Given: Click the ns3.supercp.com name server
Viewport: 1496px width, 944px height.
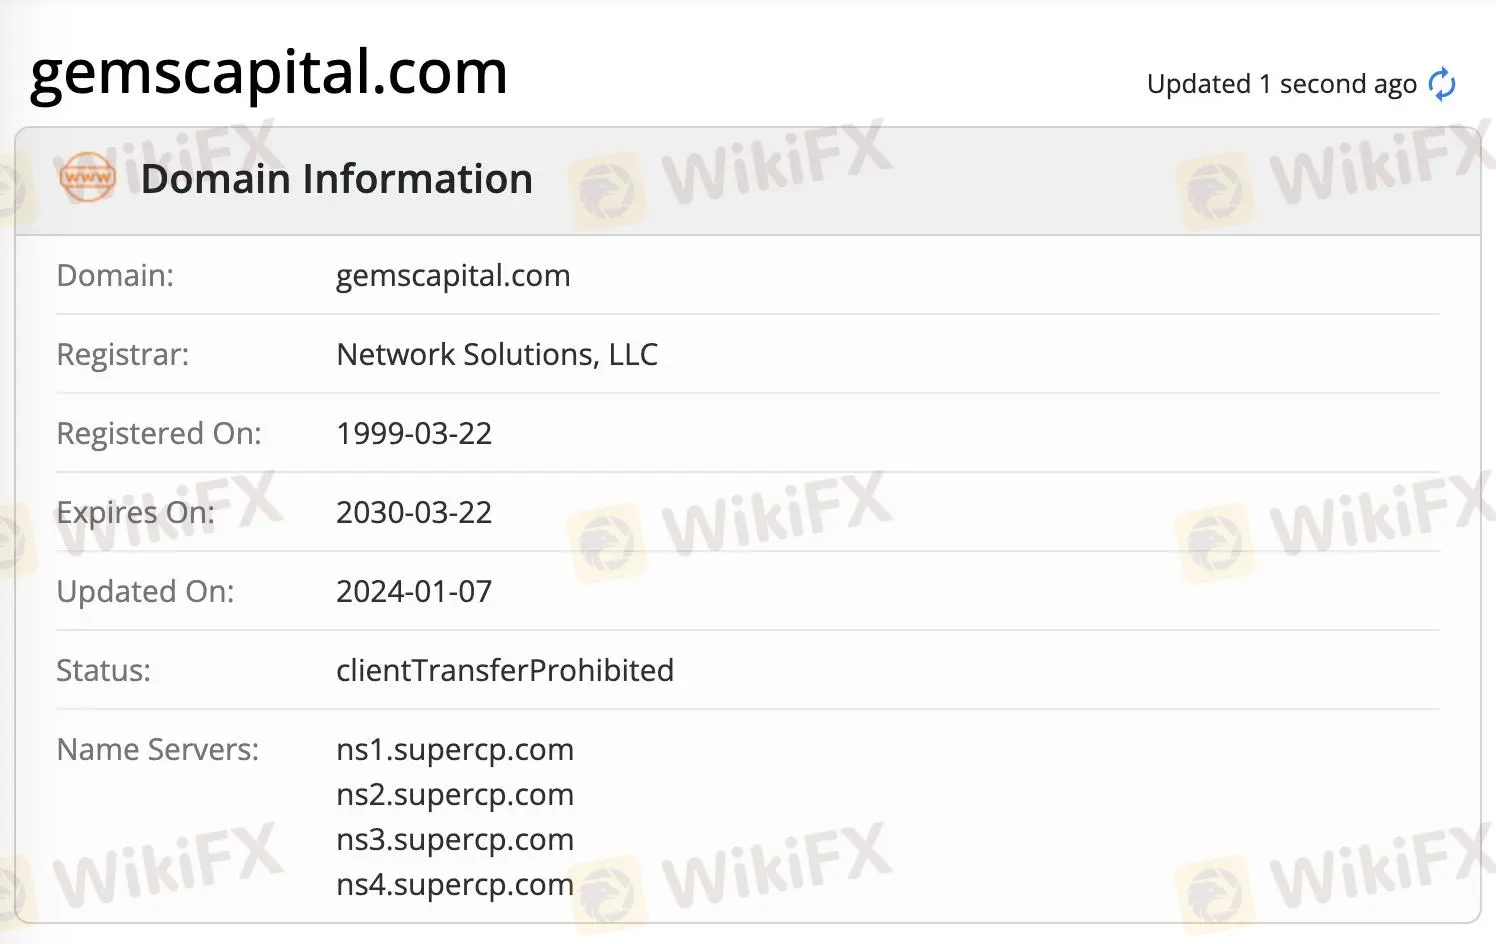Looking at the screenshot, I should pyautogui.click(x=454, y=839).
